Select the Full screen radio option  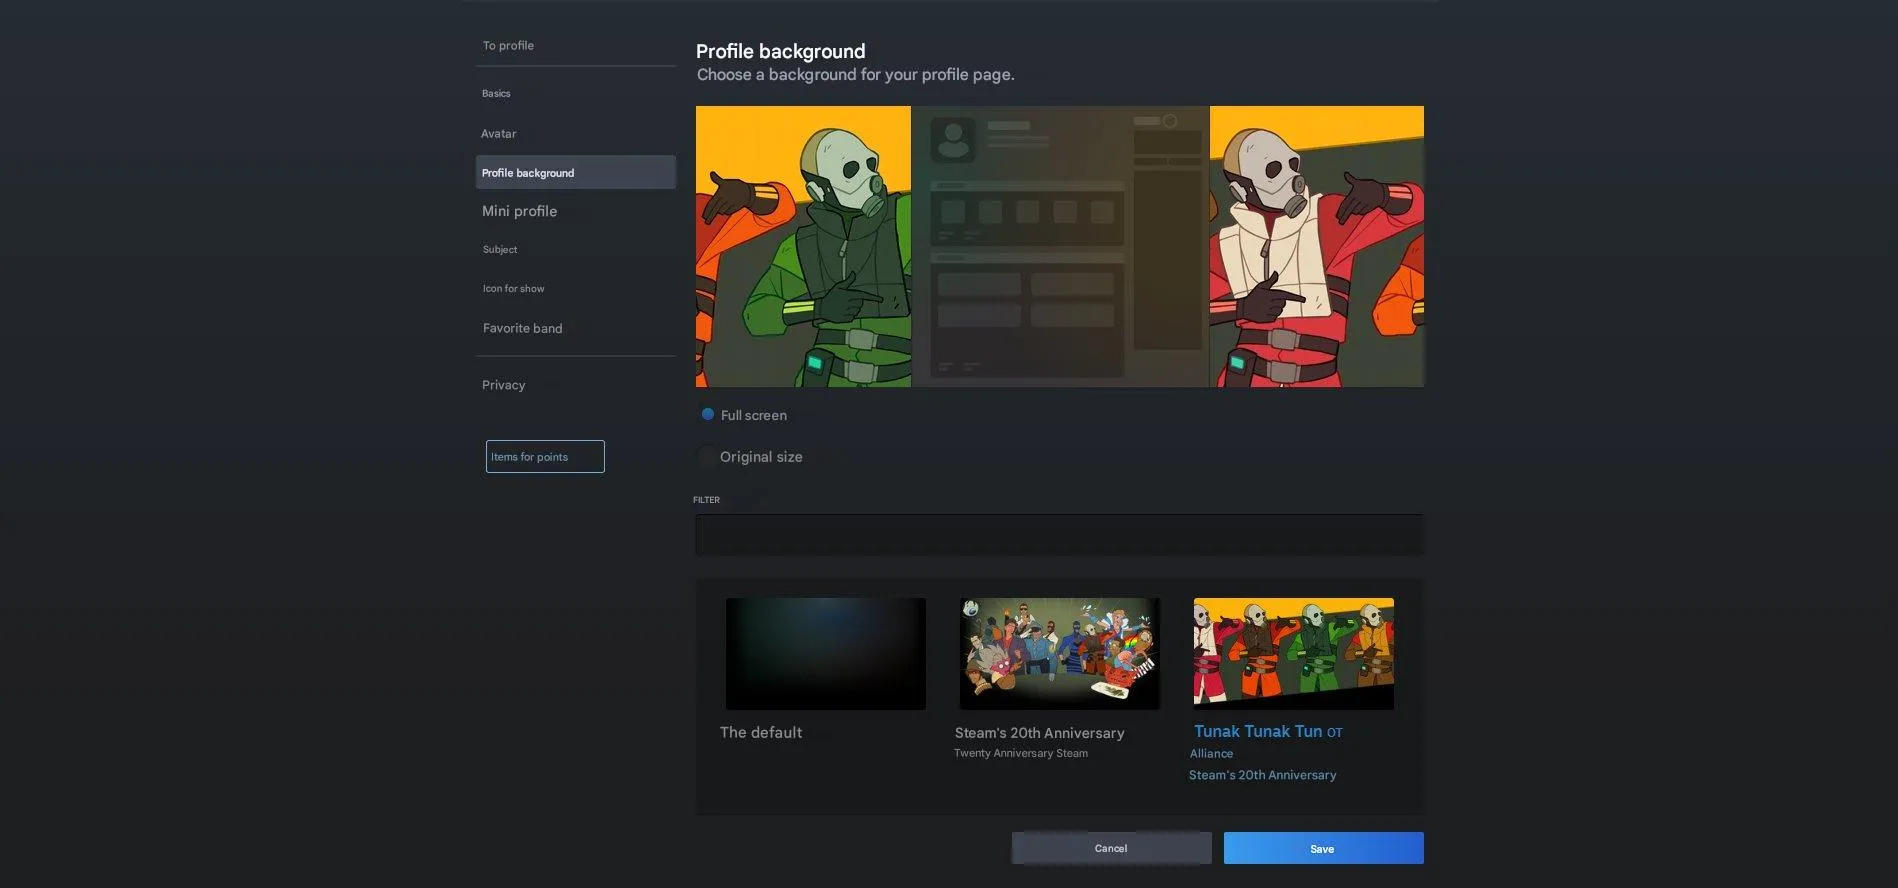pyautogui.click(x=708, y=415)
